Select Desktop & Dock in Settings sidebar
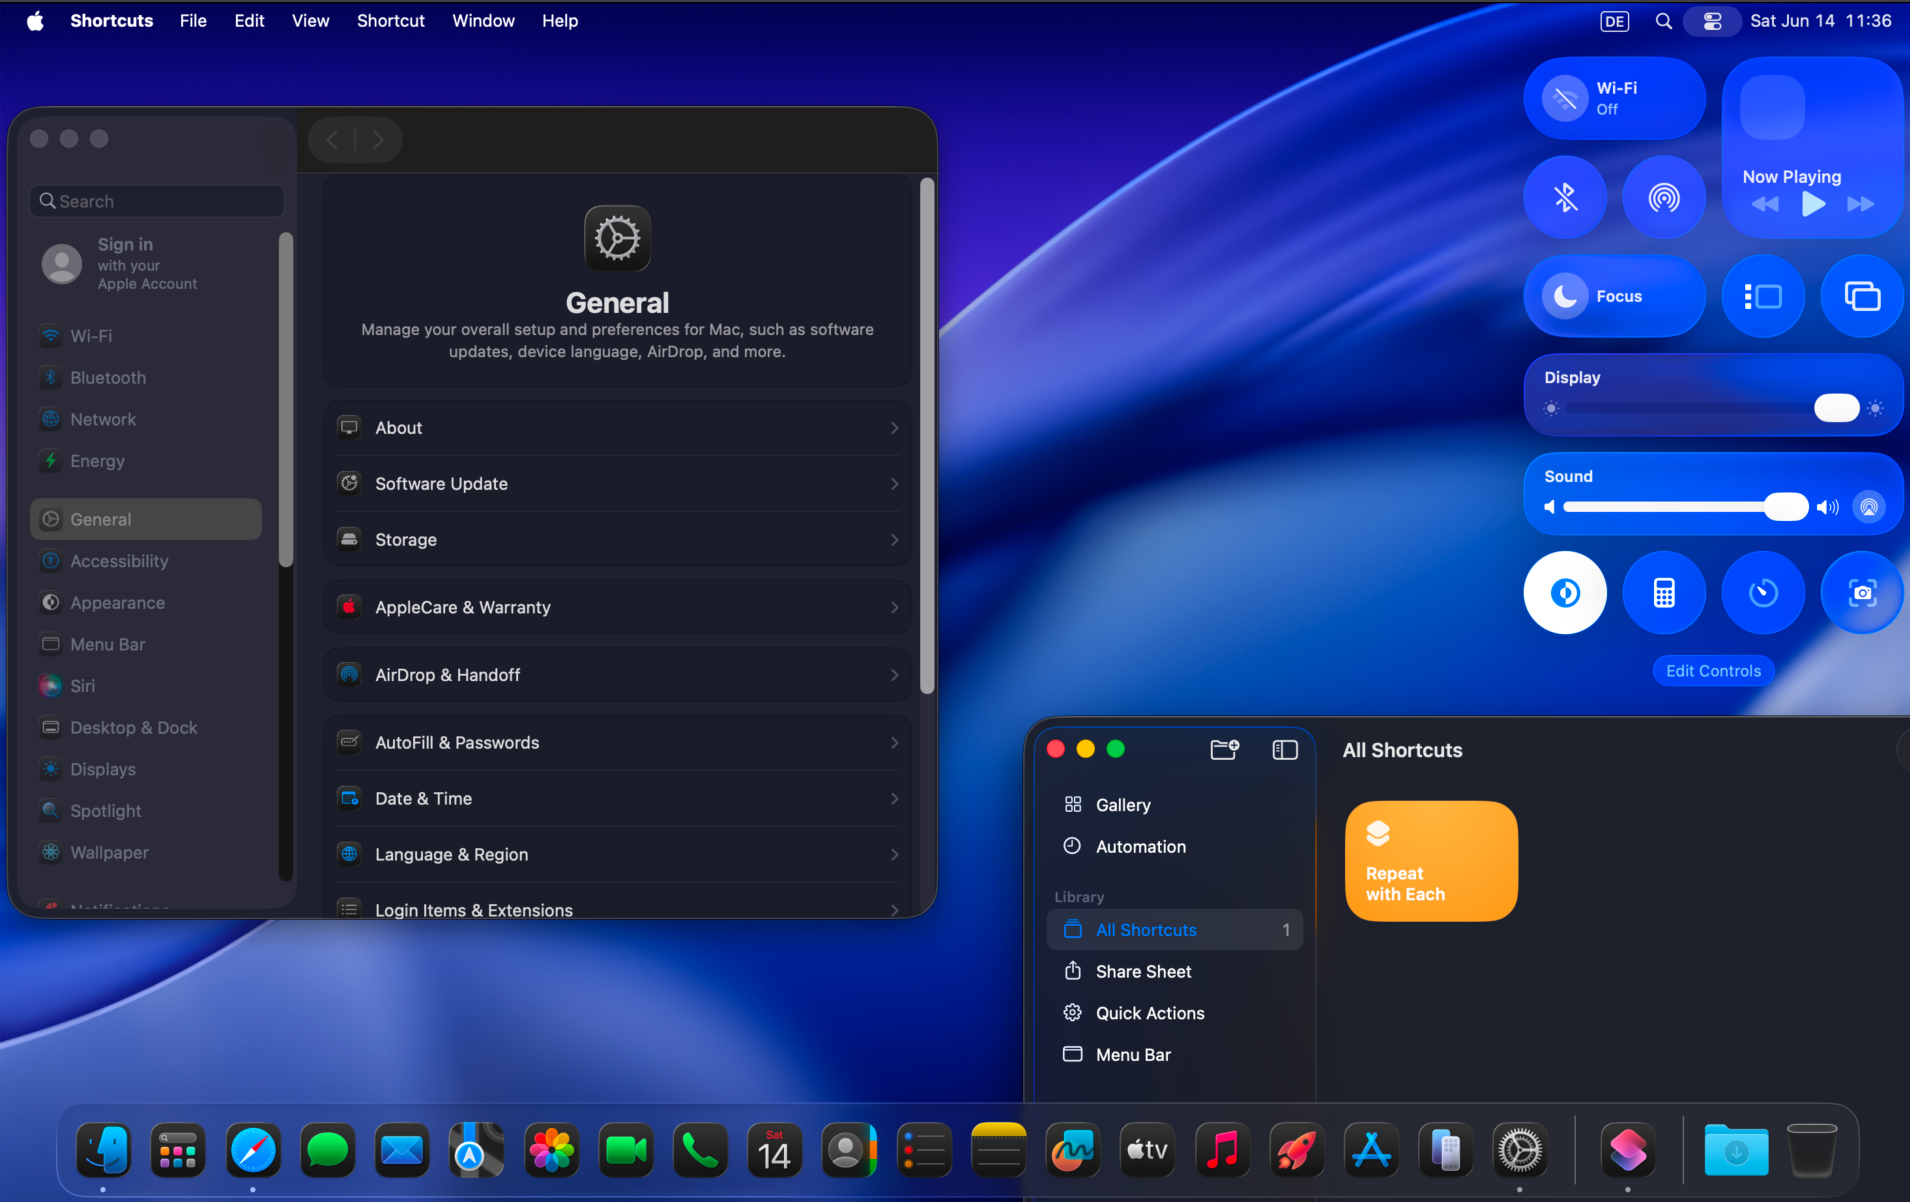 coord(147,728)
